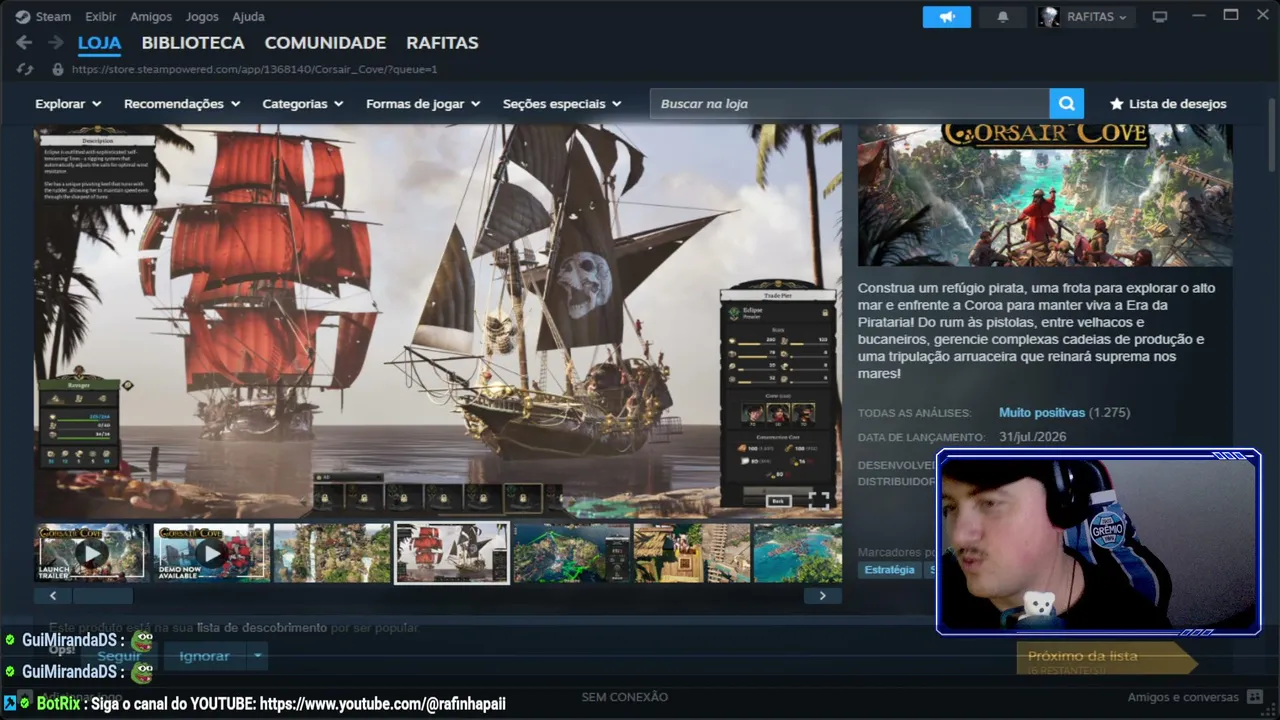Switch to the LOJA tab
Image resolution: width=1280 pixels, height=720 pixels.
[99, 43]
